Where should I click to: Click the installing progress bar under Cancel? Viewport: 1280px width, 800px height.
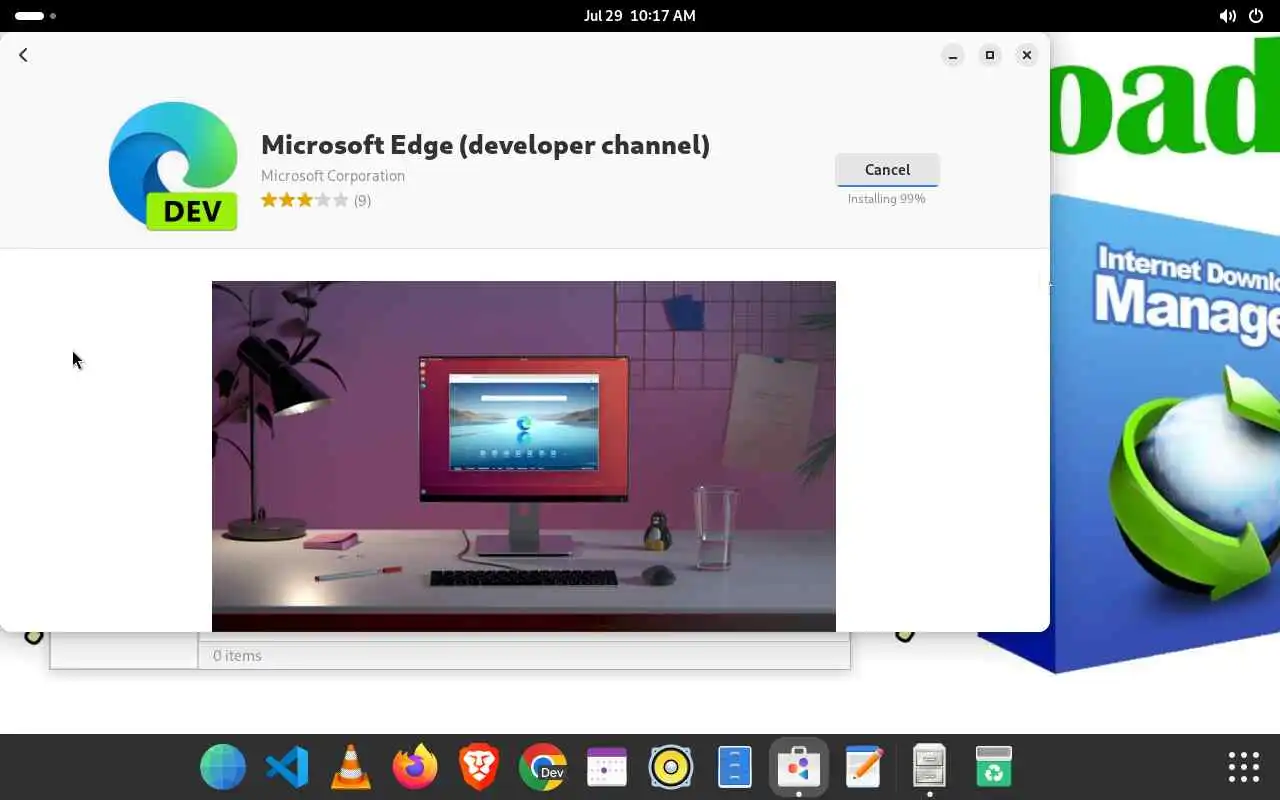[887, 185]
